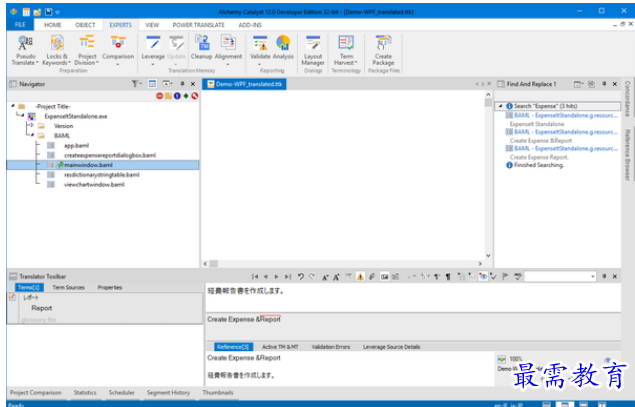This screenshot has height=407, width=635.
Task: Click the blue info status icon in Navigator
Action: coord(177,96)
